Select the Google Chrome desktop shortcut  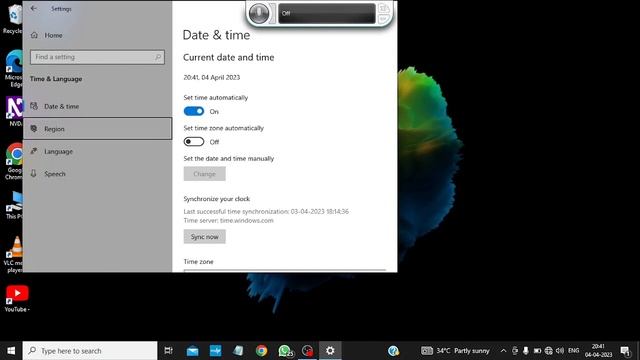point(14,161)
